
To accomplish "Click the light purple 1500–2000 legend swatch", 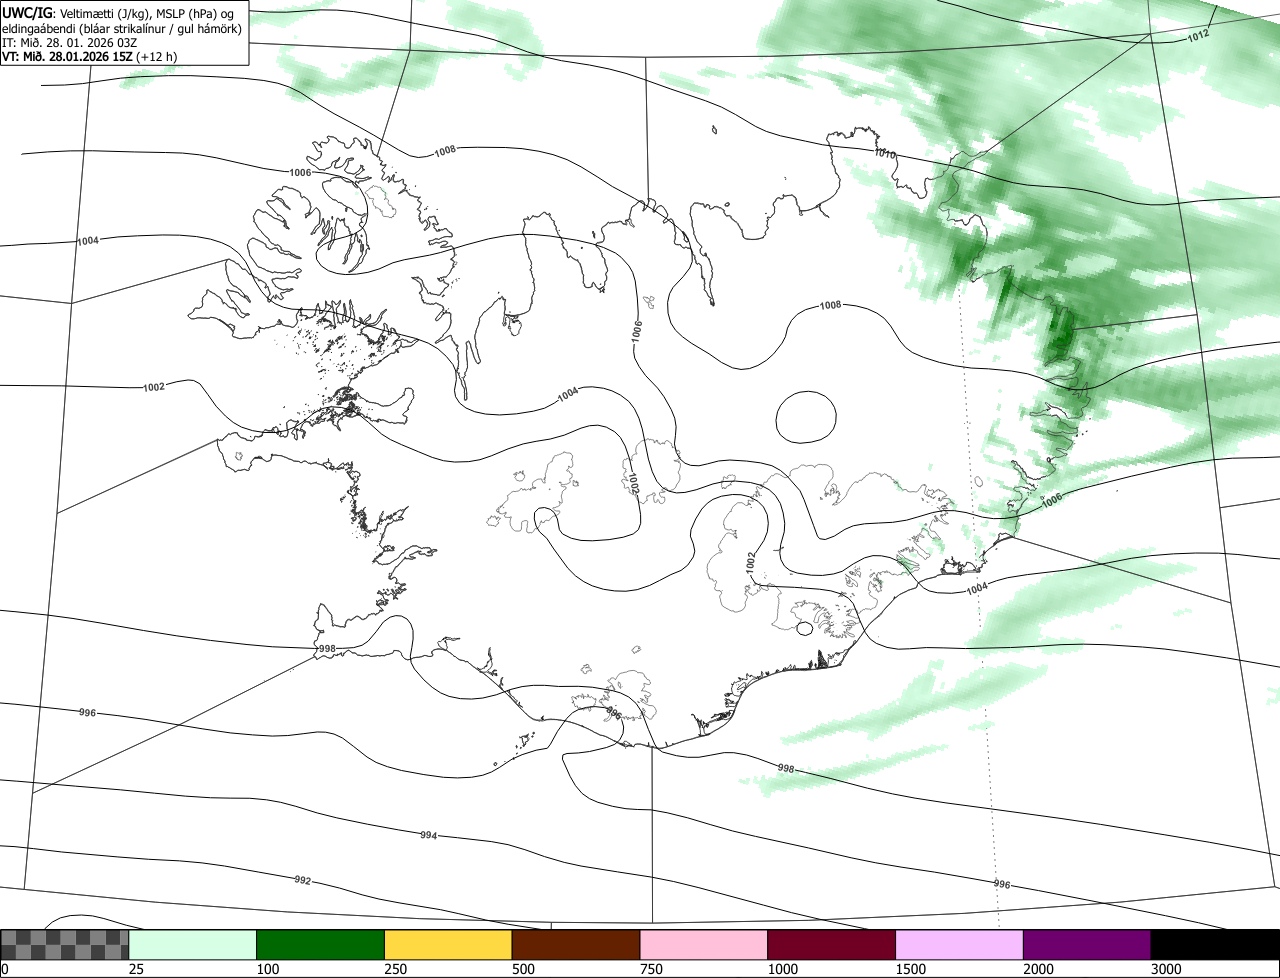I will click(x=960, y=945).
